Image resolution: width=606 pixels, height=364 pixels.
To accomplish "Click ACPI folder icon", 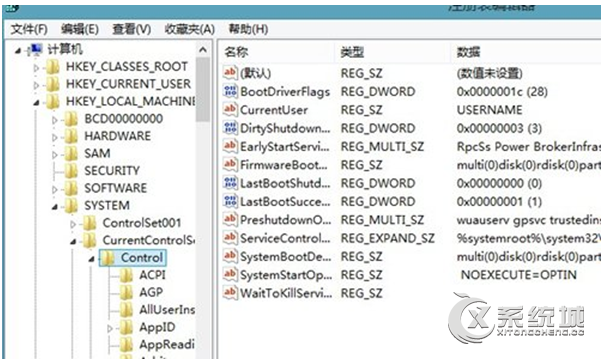I will tap(126, 276).
